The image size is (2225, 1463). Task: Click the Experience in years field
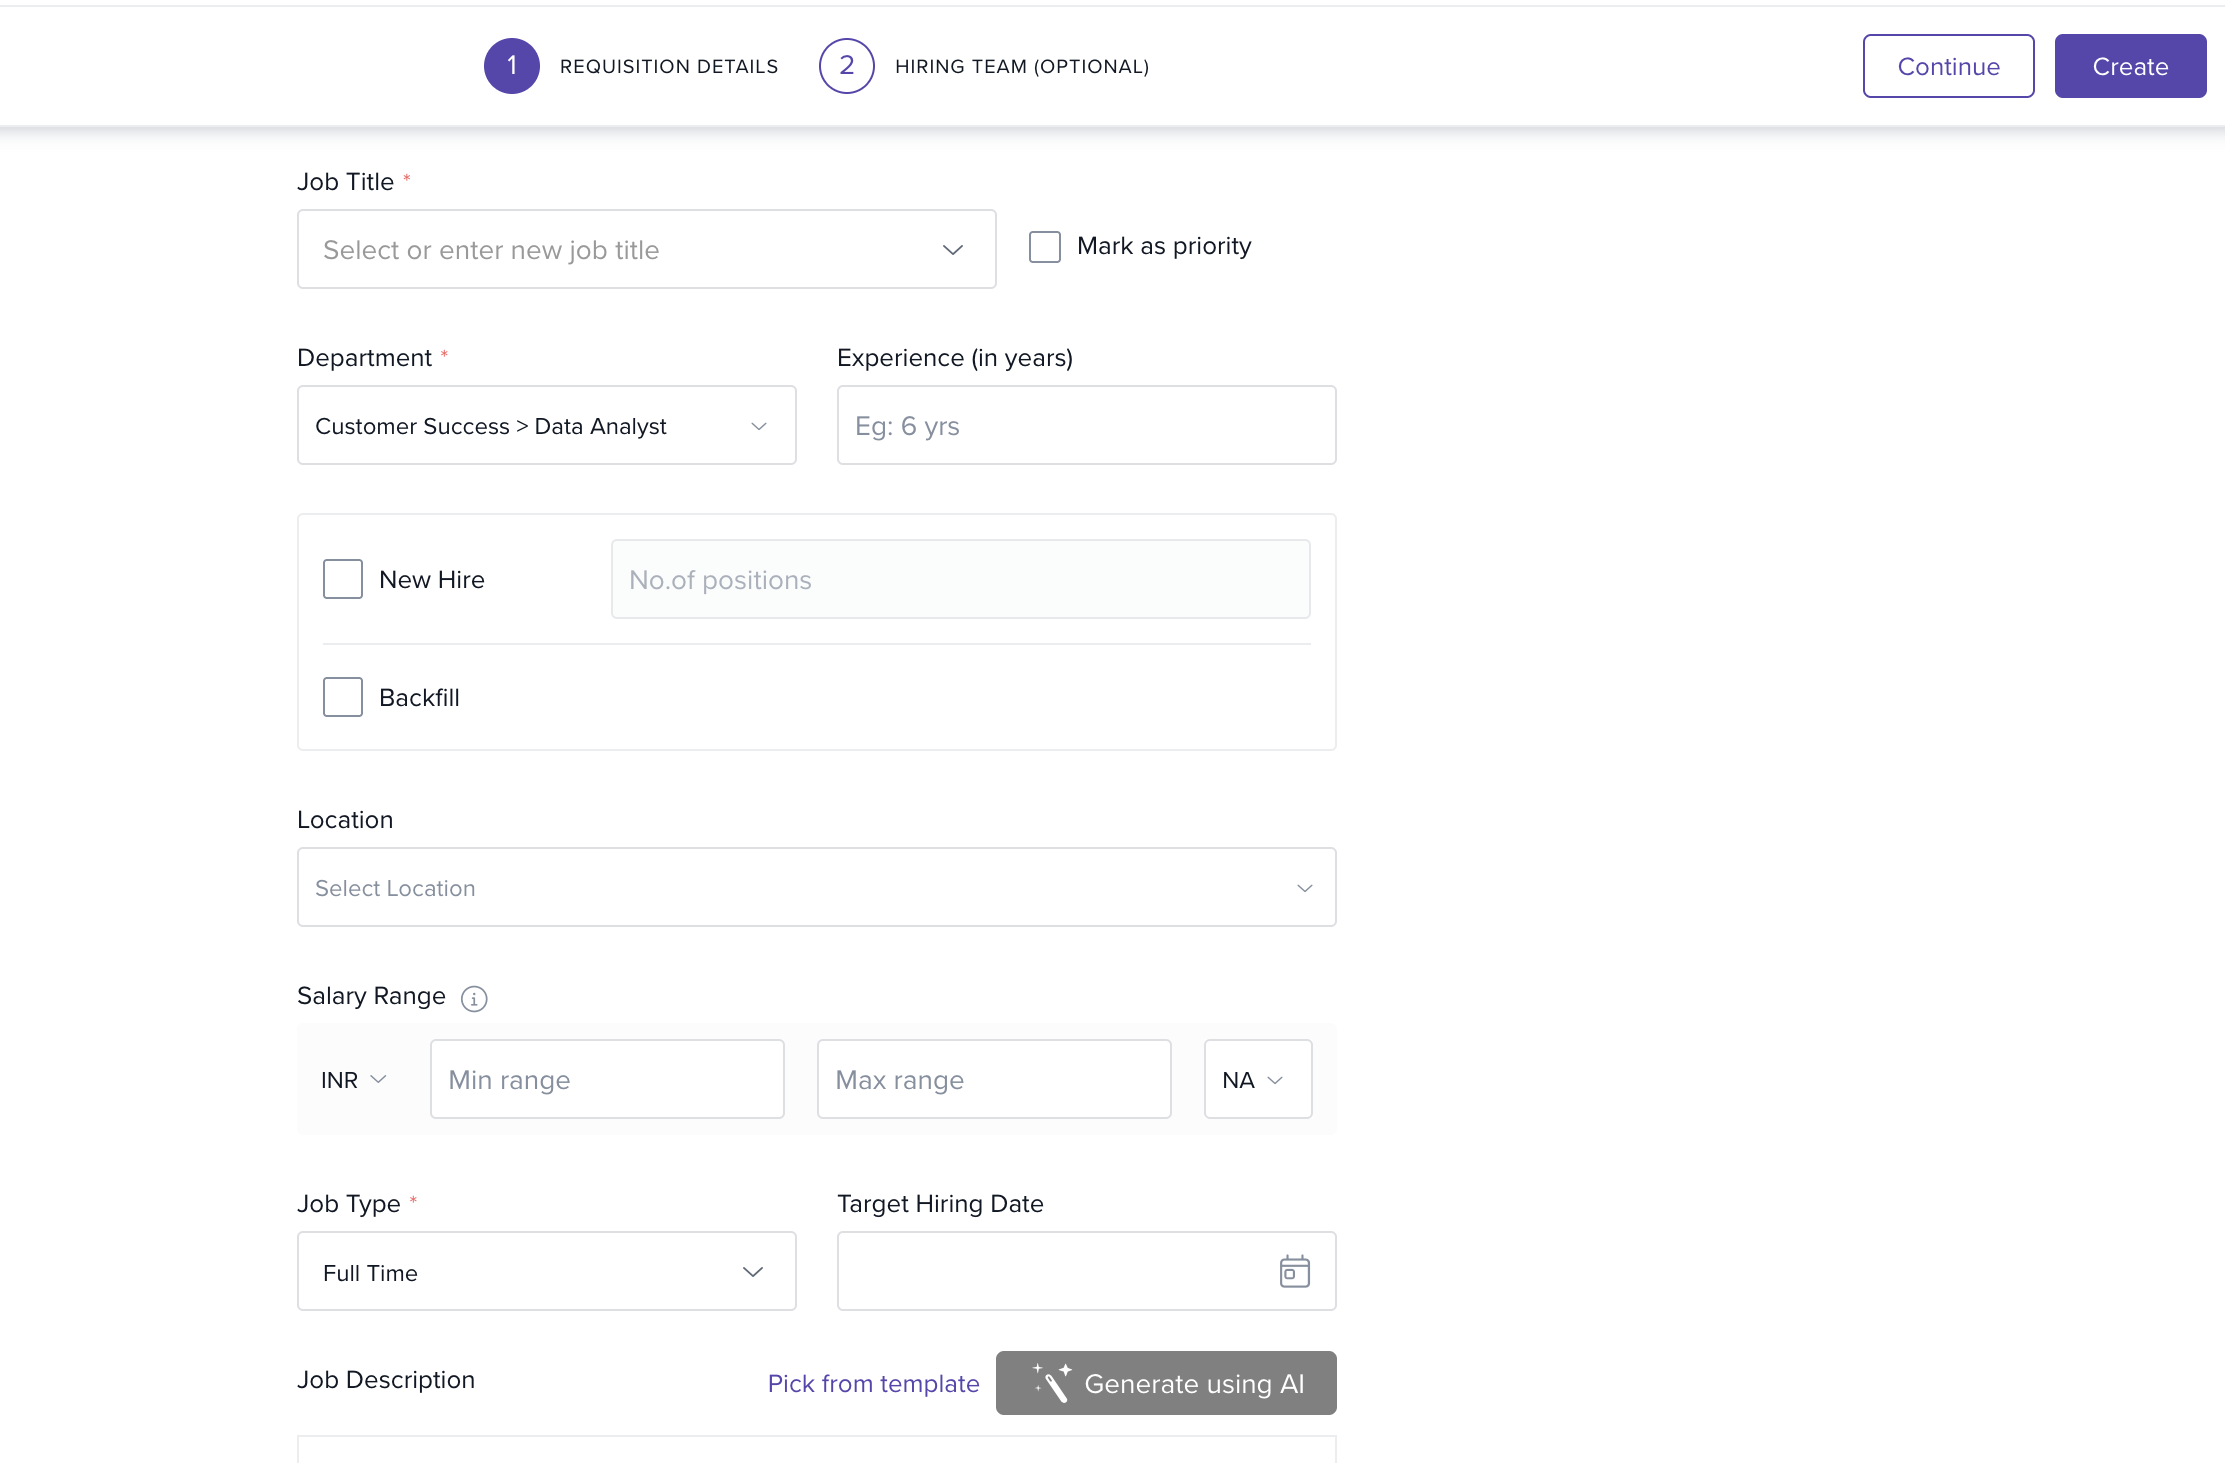[1086, 426]
